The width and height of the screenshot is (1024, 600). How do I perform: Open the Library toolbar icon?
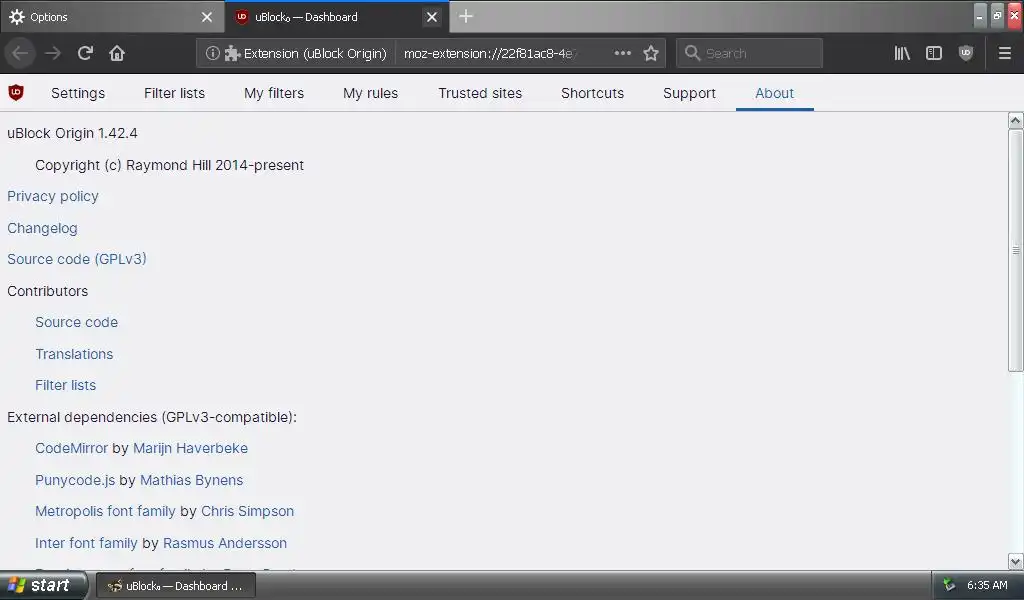(902, 53)
